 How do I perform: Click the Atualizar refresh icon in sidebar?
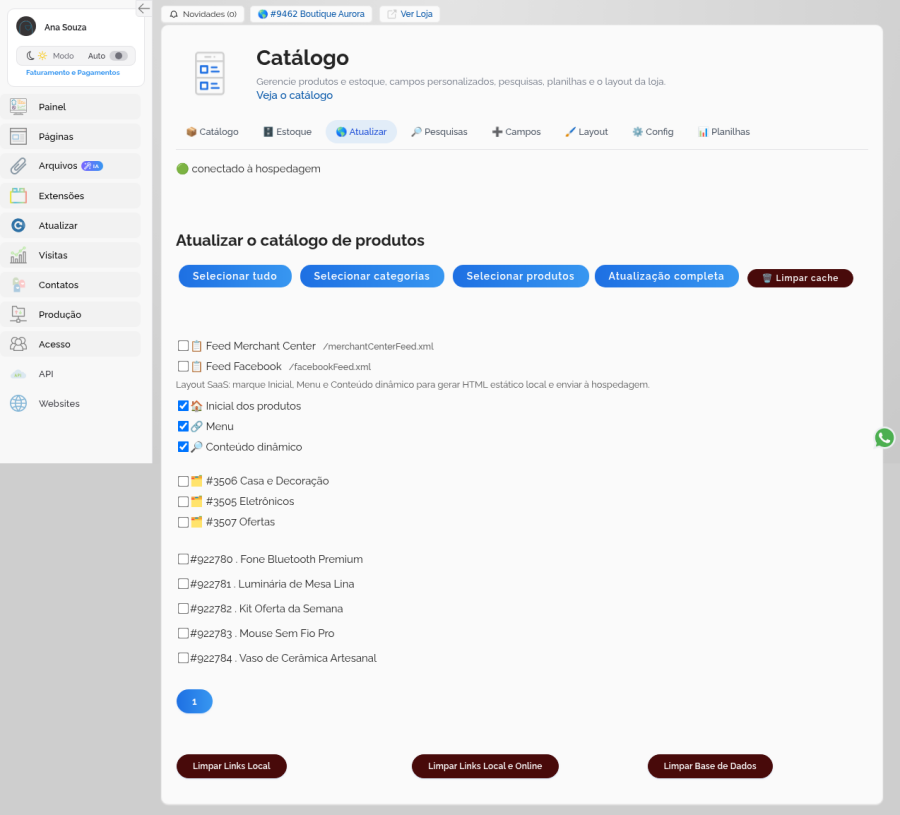click(x=18, y=226)
